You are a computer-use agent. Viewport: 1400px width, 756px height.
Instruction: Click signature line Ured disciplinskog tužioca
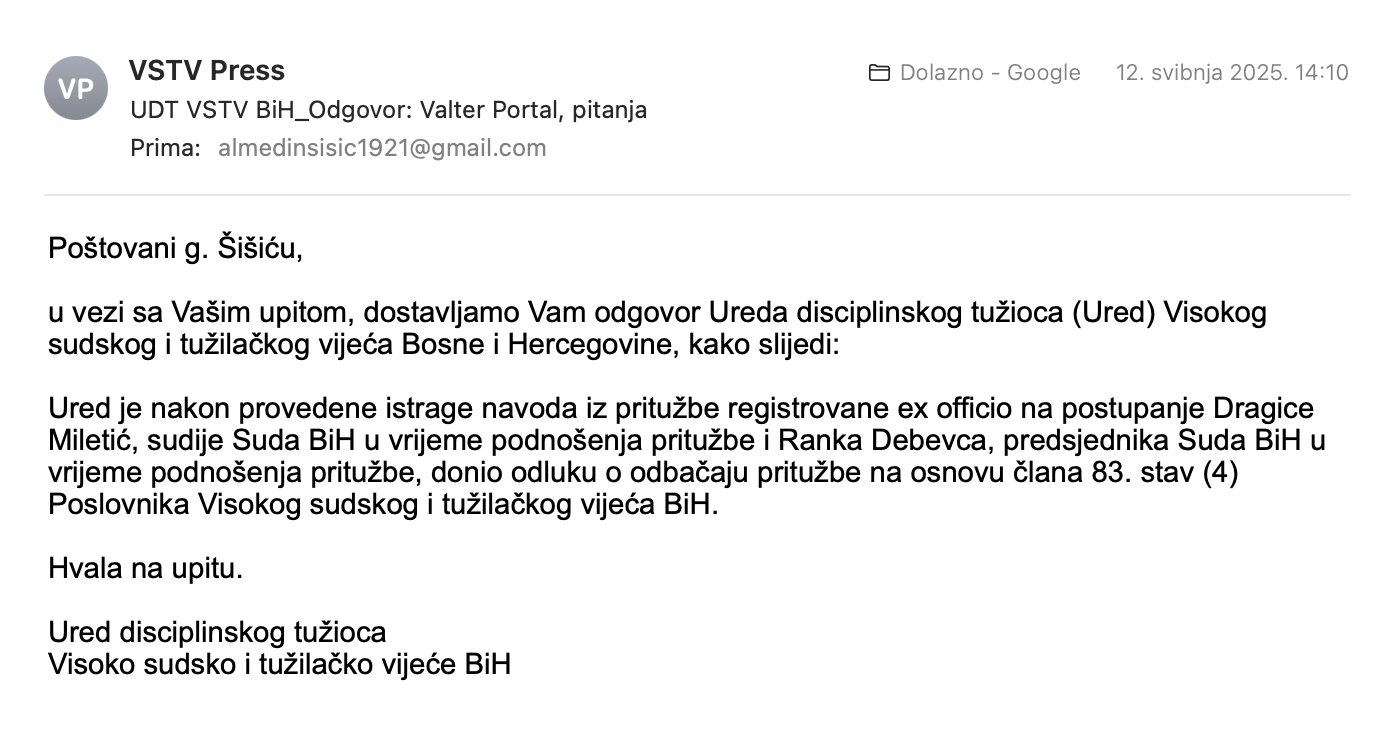(x=217, y=632)
